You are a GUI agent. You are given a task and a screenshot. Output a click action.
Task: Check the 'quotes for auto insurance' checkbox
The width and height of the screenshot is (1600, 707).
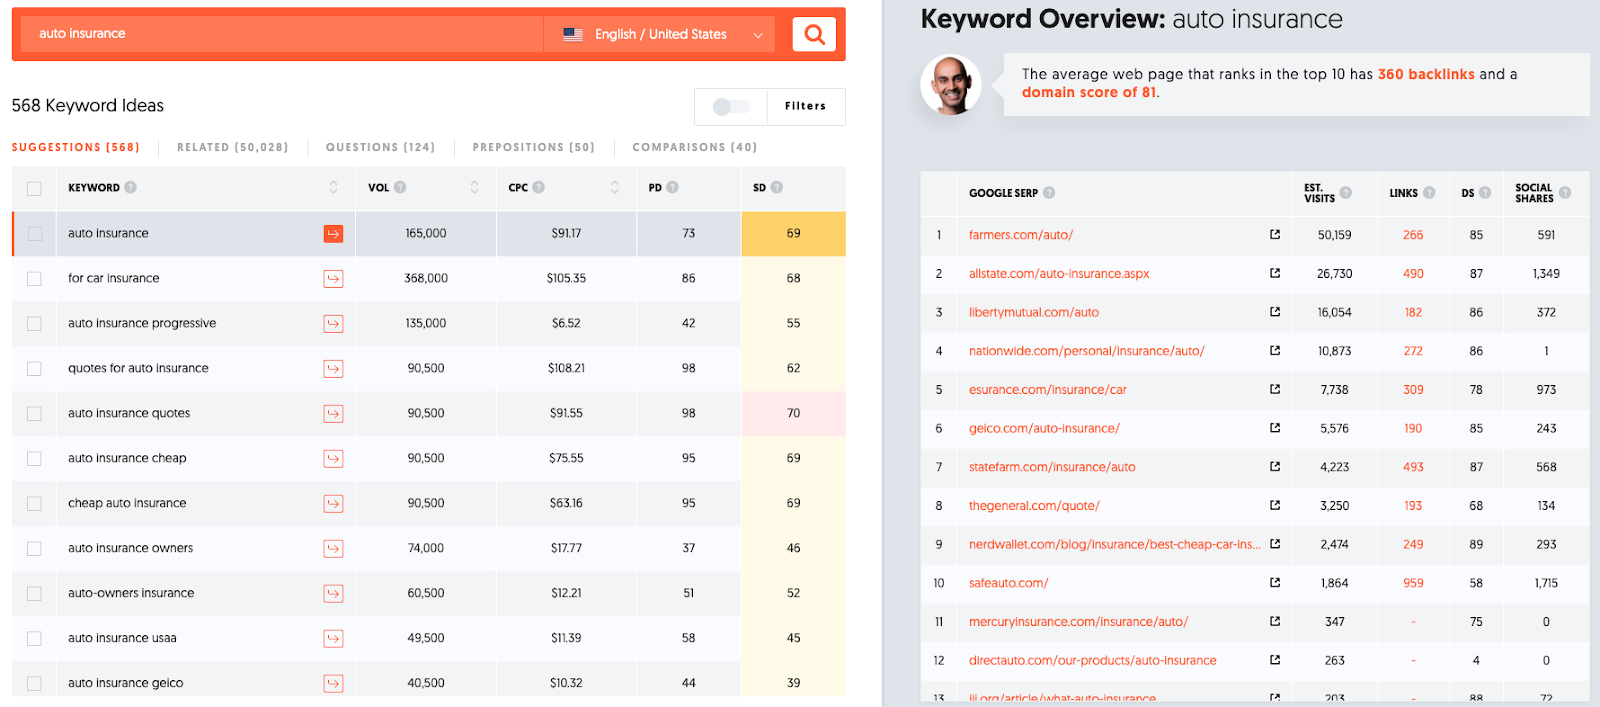click(34, 368)
